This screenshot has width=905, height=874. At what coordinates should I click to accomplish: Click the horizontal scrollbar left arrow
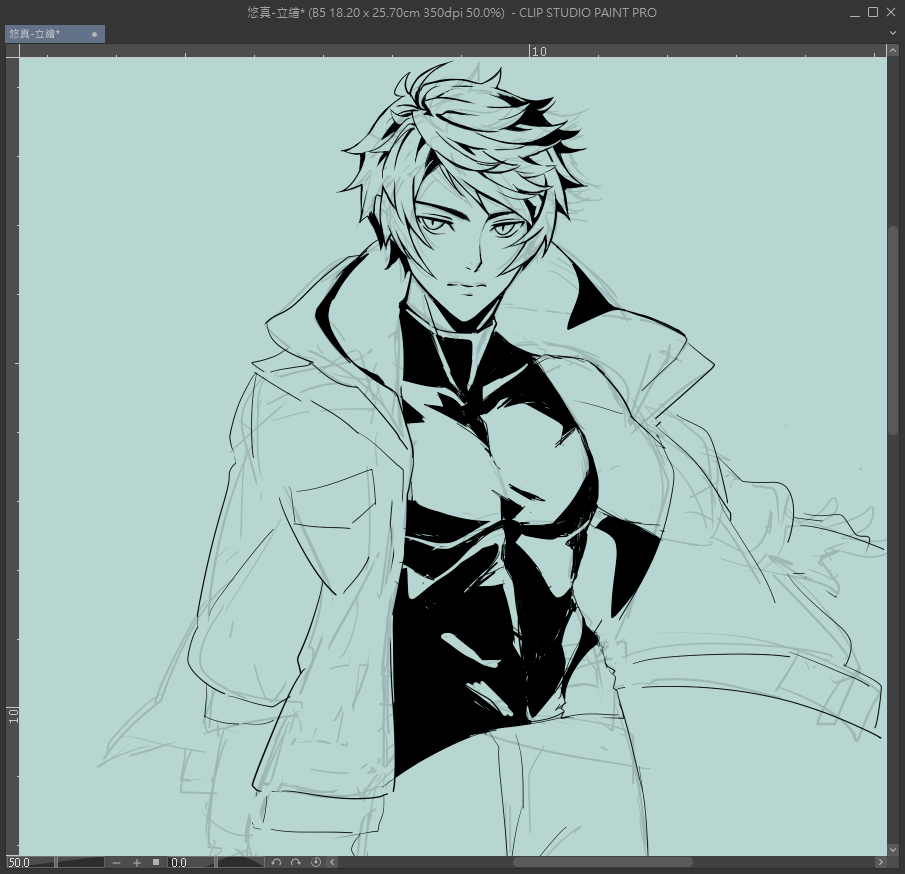(332, 862)
